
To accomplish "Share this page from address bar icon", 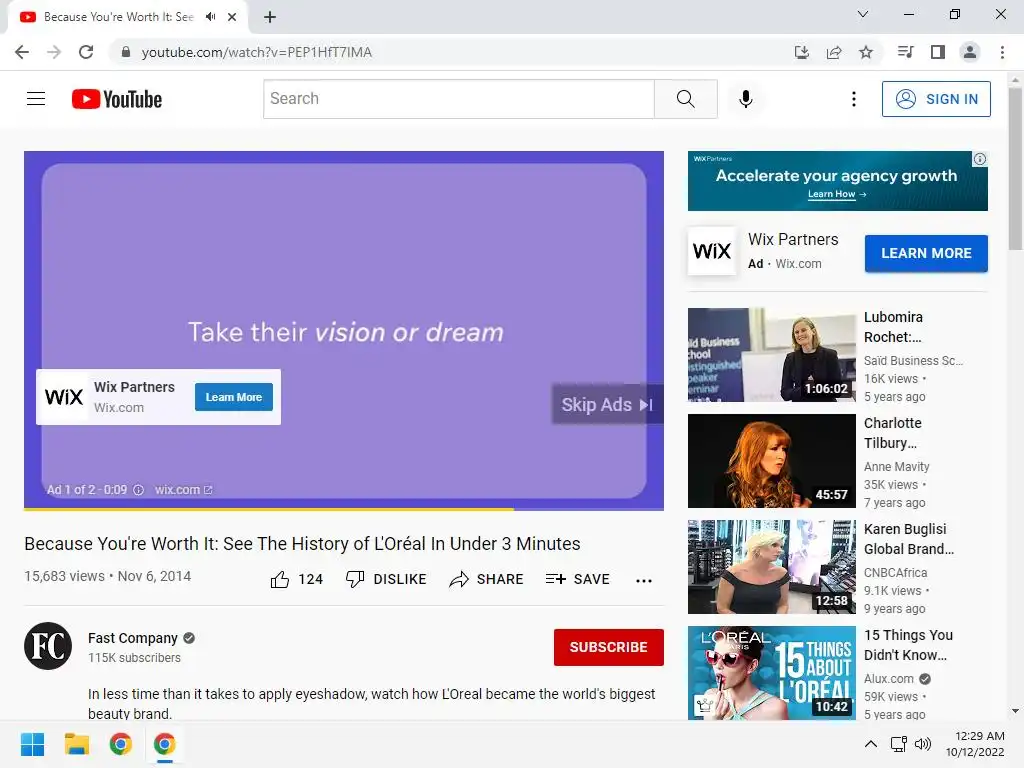I will [x=834, y=52].
